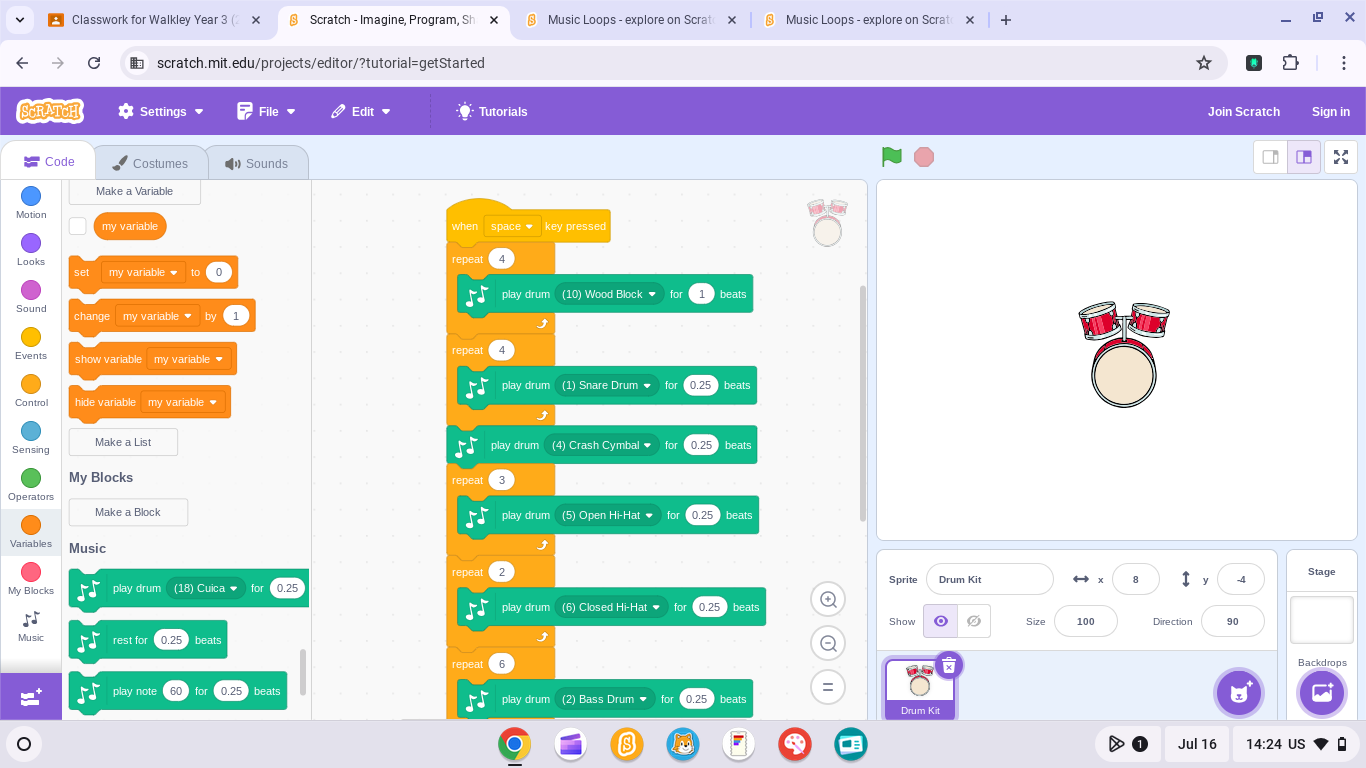Viewport: 1366px width, 768px height.
Task: Add a new browser tab
Action: point(1006,20)
